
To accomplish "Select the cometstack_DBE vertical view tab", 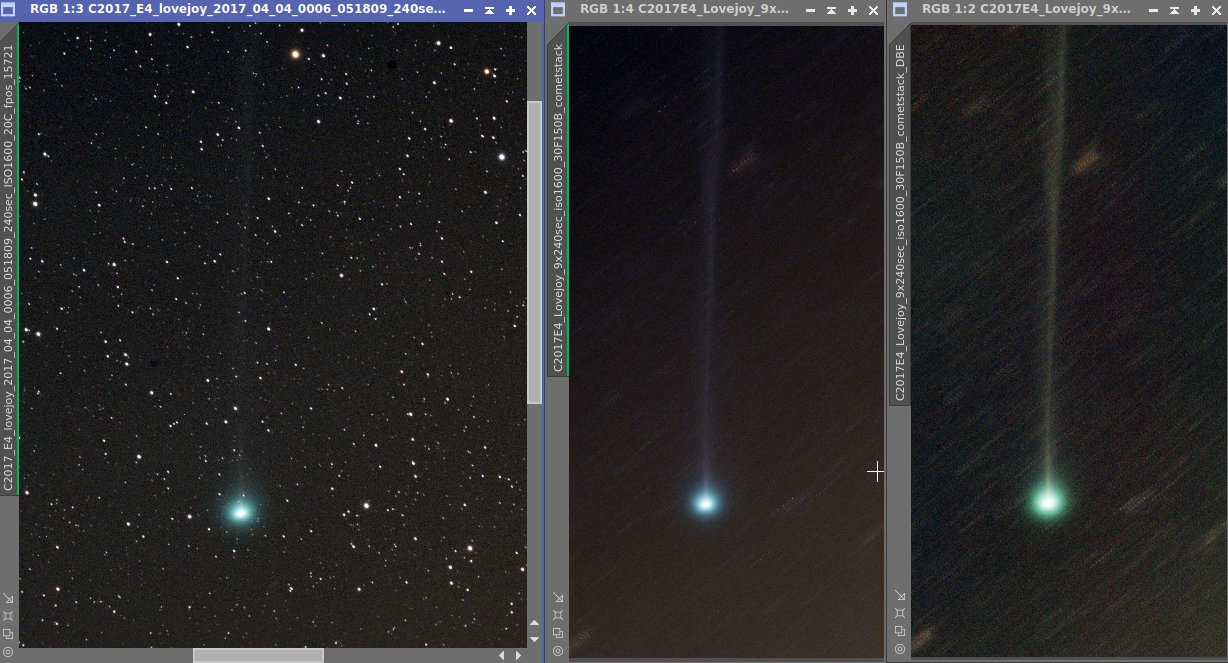I will [900, 210].
